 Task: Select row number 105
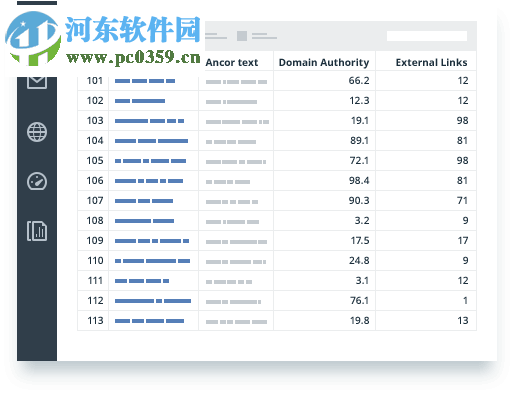[95, 161]
